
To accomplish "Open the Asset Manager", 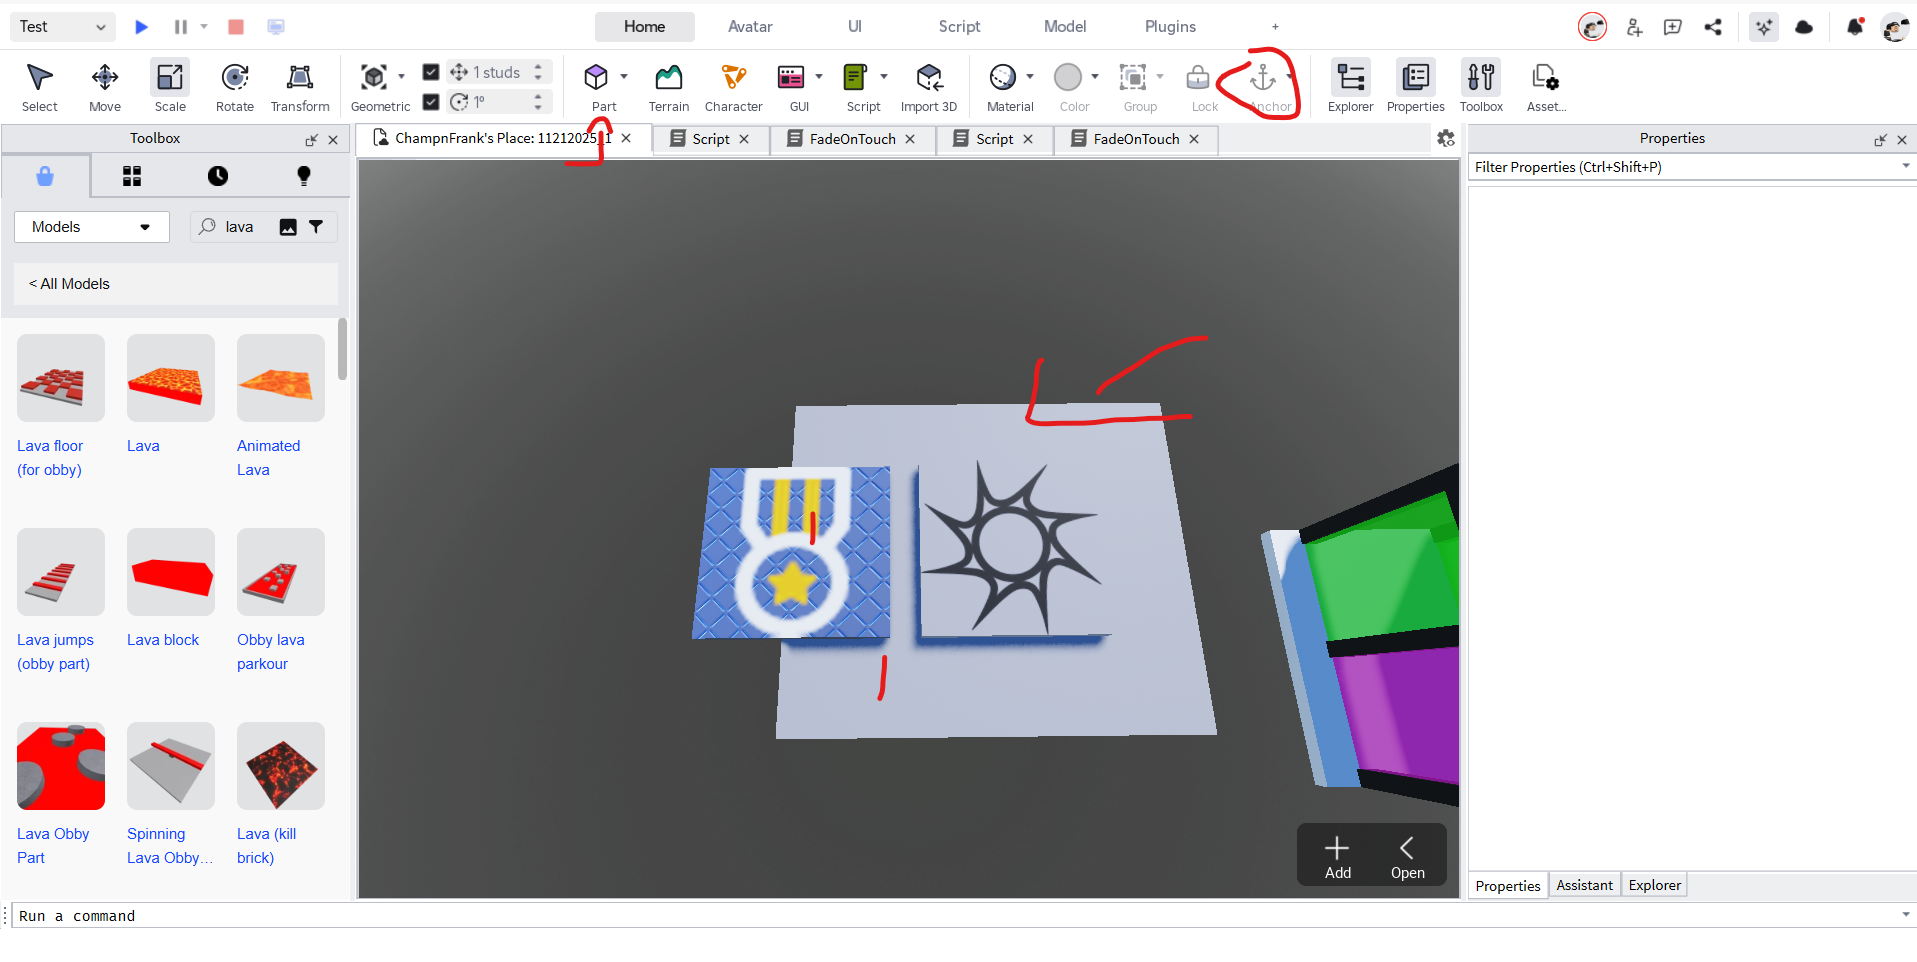I will coord(1546,87).
